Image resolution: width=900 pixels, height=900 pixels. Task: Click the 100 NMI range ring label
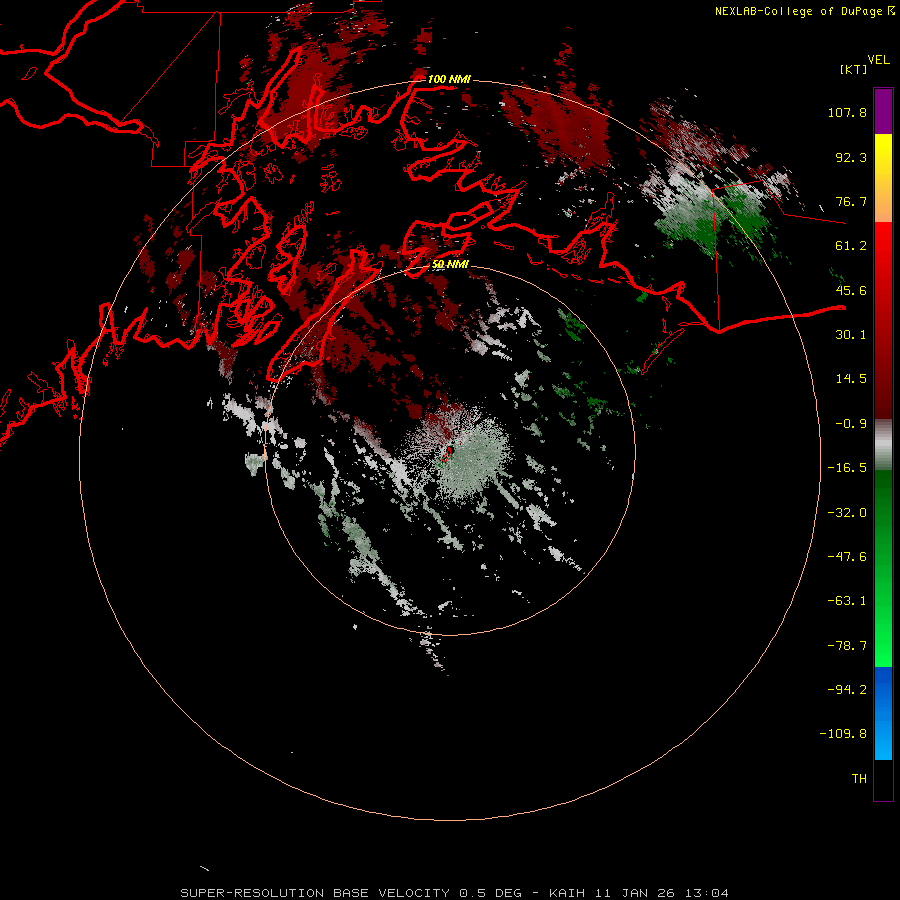click(x=449, y=79)
